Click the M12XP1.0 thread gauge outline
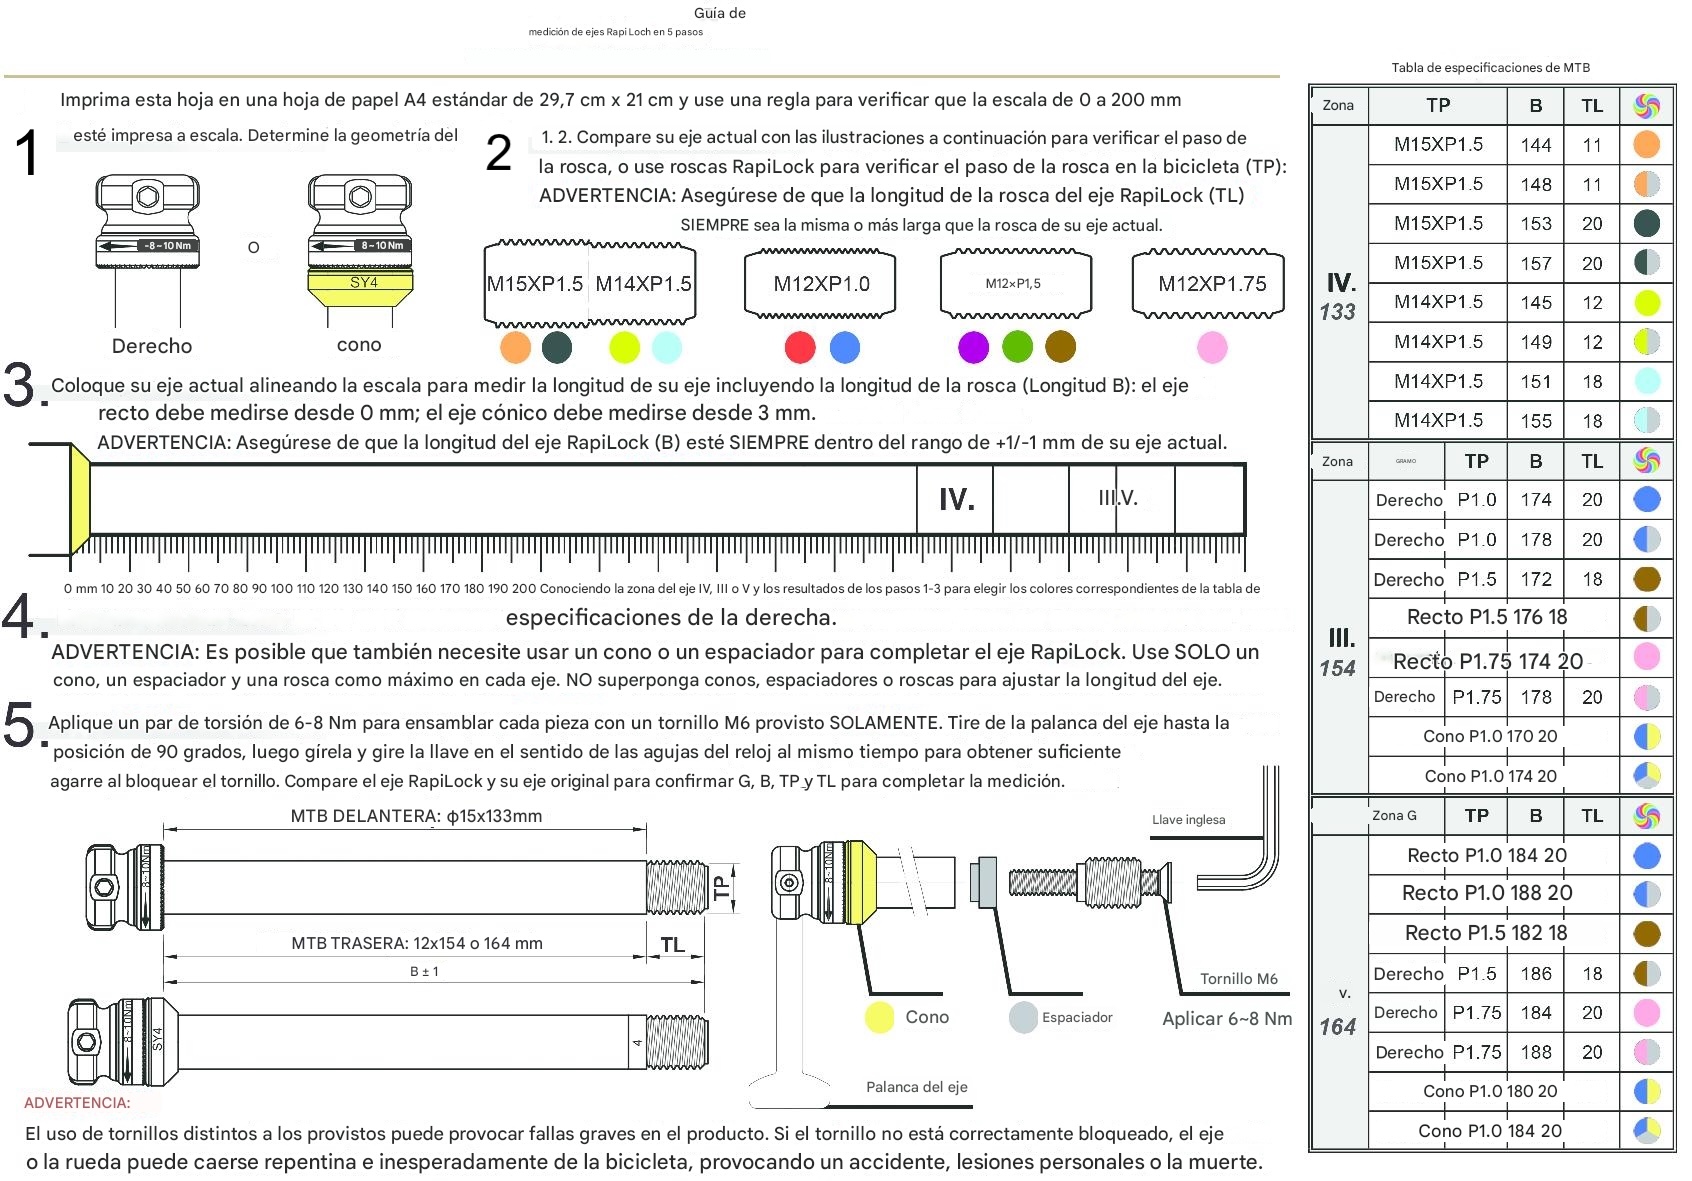1692x1181 pixels. point(820,284)
